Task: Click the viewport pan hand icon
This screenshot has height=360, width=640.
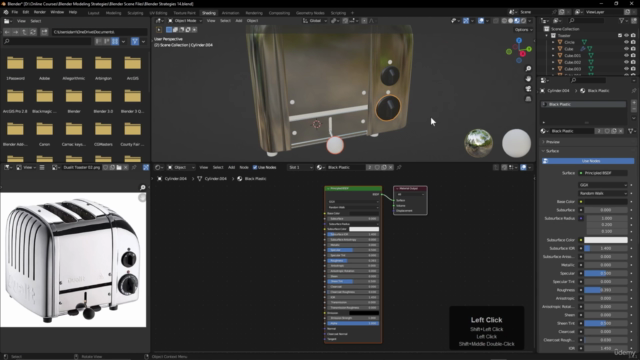Action: (528, 79)
